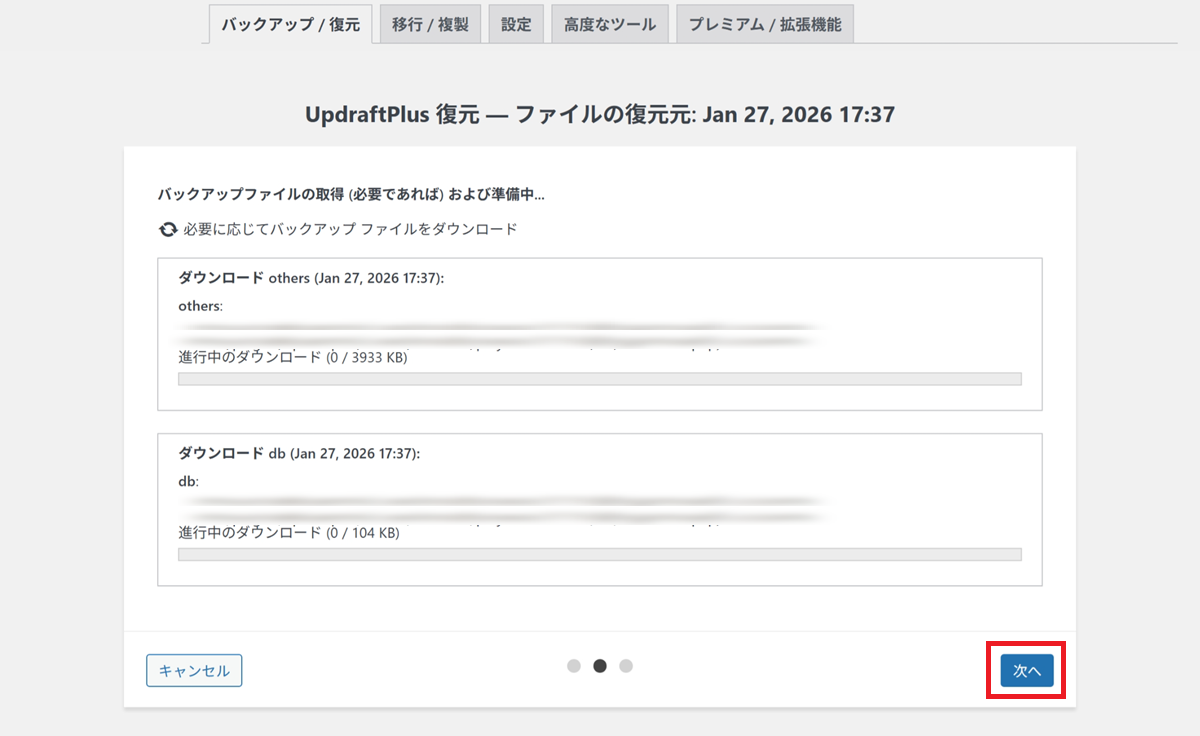Click the ダウンロード others section header
1200x736 pixels.
click(x=310, y=278)
